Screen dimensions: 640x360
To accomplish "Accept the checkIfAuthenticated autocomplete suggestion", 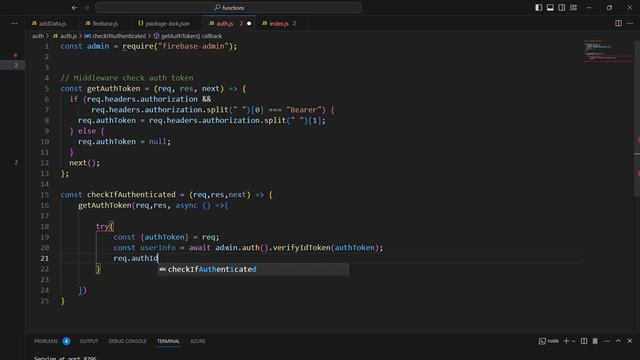I will click(x=253, y=269).
